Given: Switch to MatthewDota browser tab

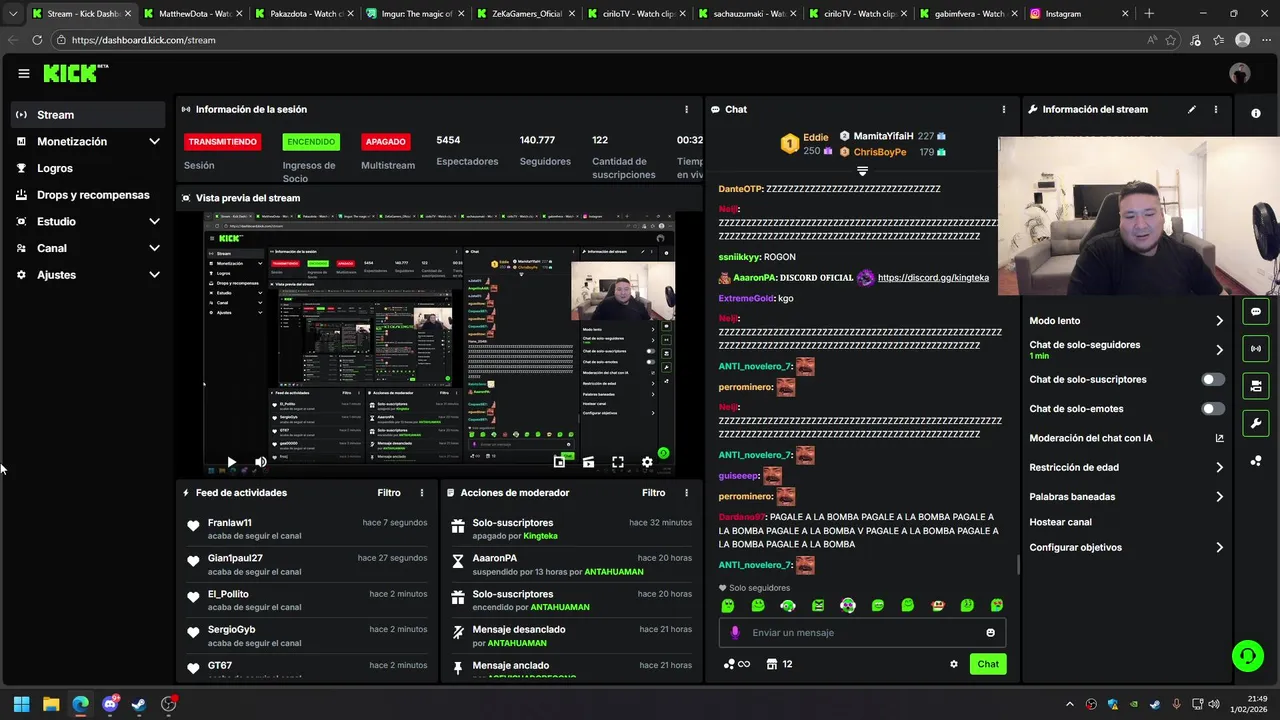Looking at the screenshot, I should pyautogui.click(x=192, y=14).
